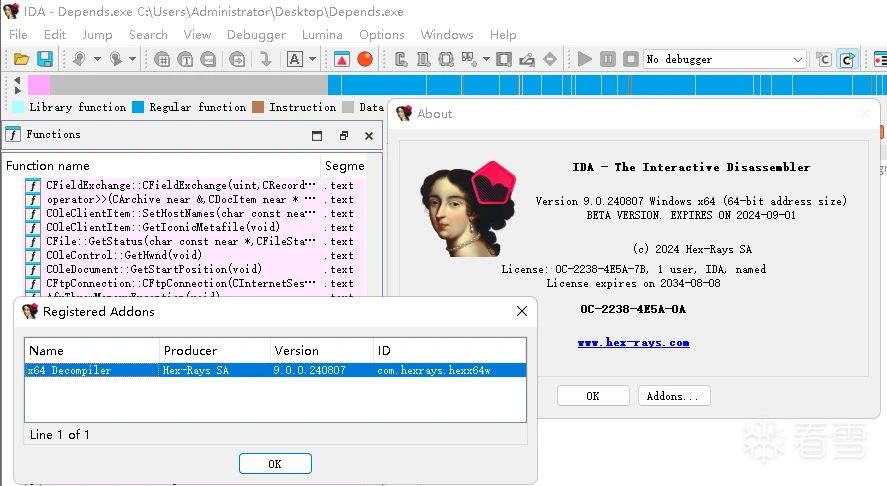
Task: Open the jump forward history dropdown
Action: pos(132,59)
